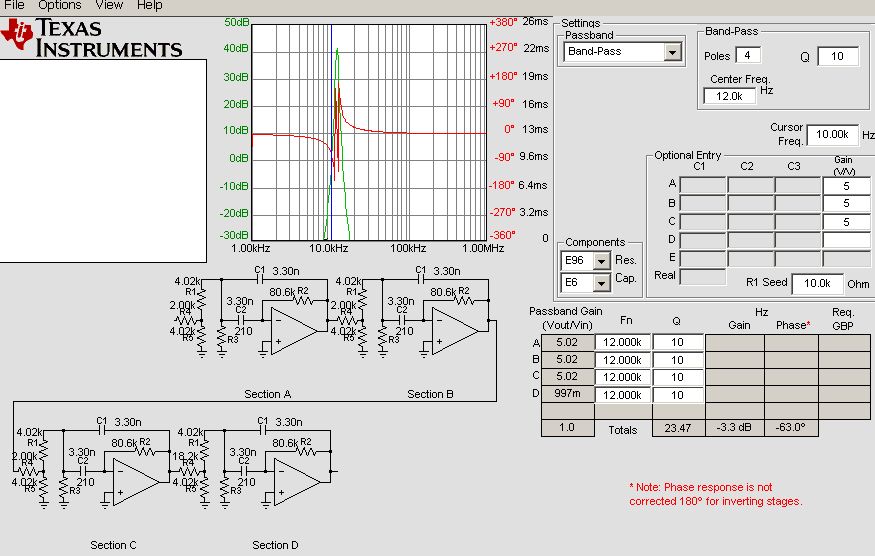Viewport: 875px width, 556px height.
Task: Click the op-amp symbol in Section D
Action: 297,482
